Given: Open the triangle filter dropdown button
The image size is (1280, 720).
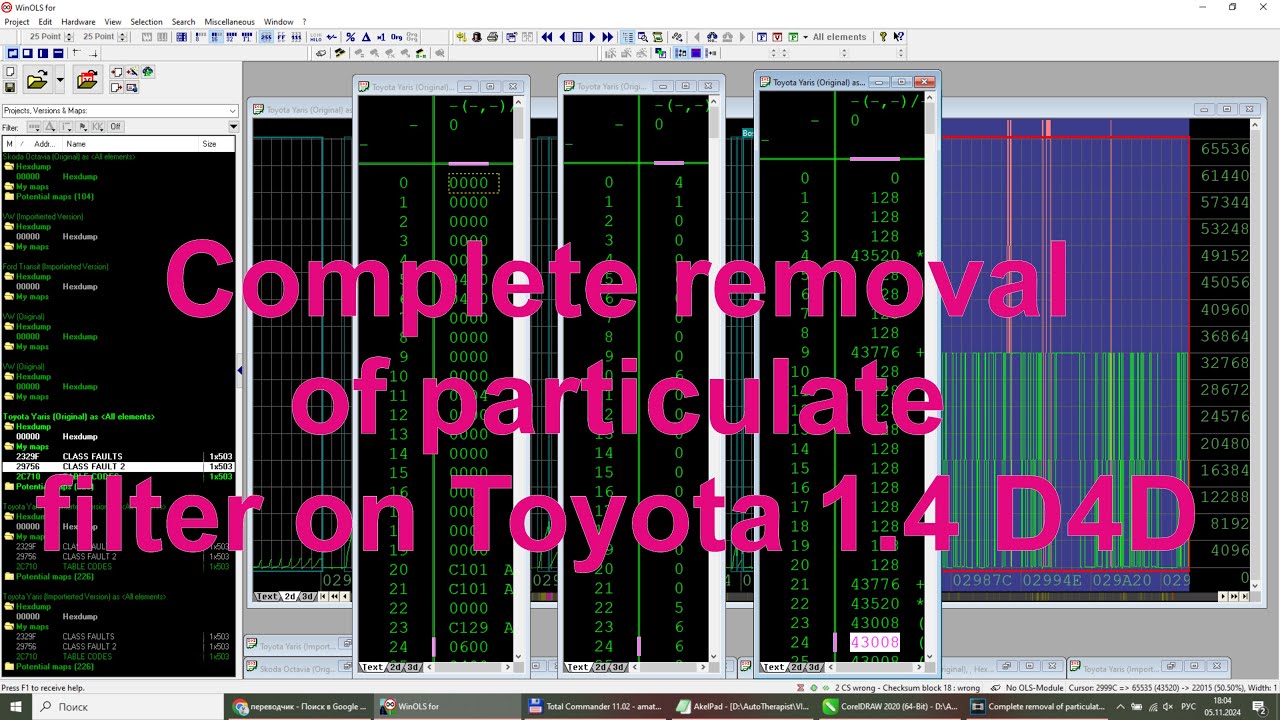Looking at the screenshot, I should pyautogui.click(x=50, y=127).
